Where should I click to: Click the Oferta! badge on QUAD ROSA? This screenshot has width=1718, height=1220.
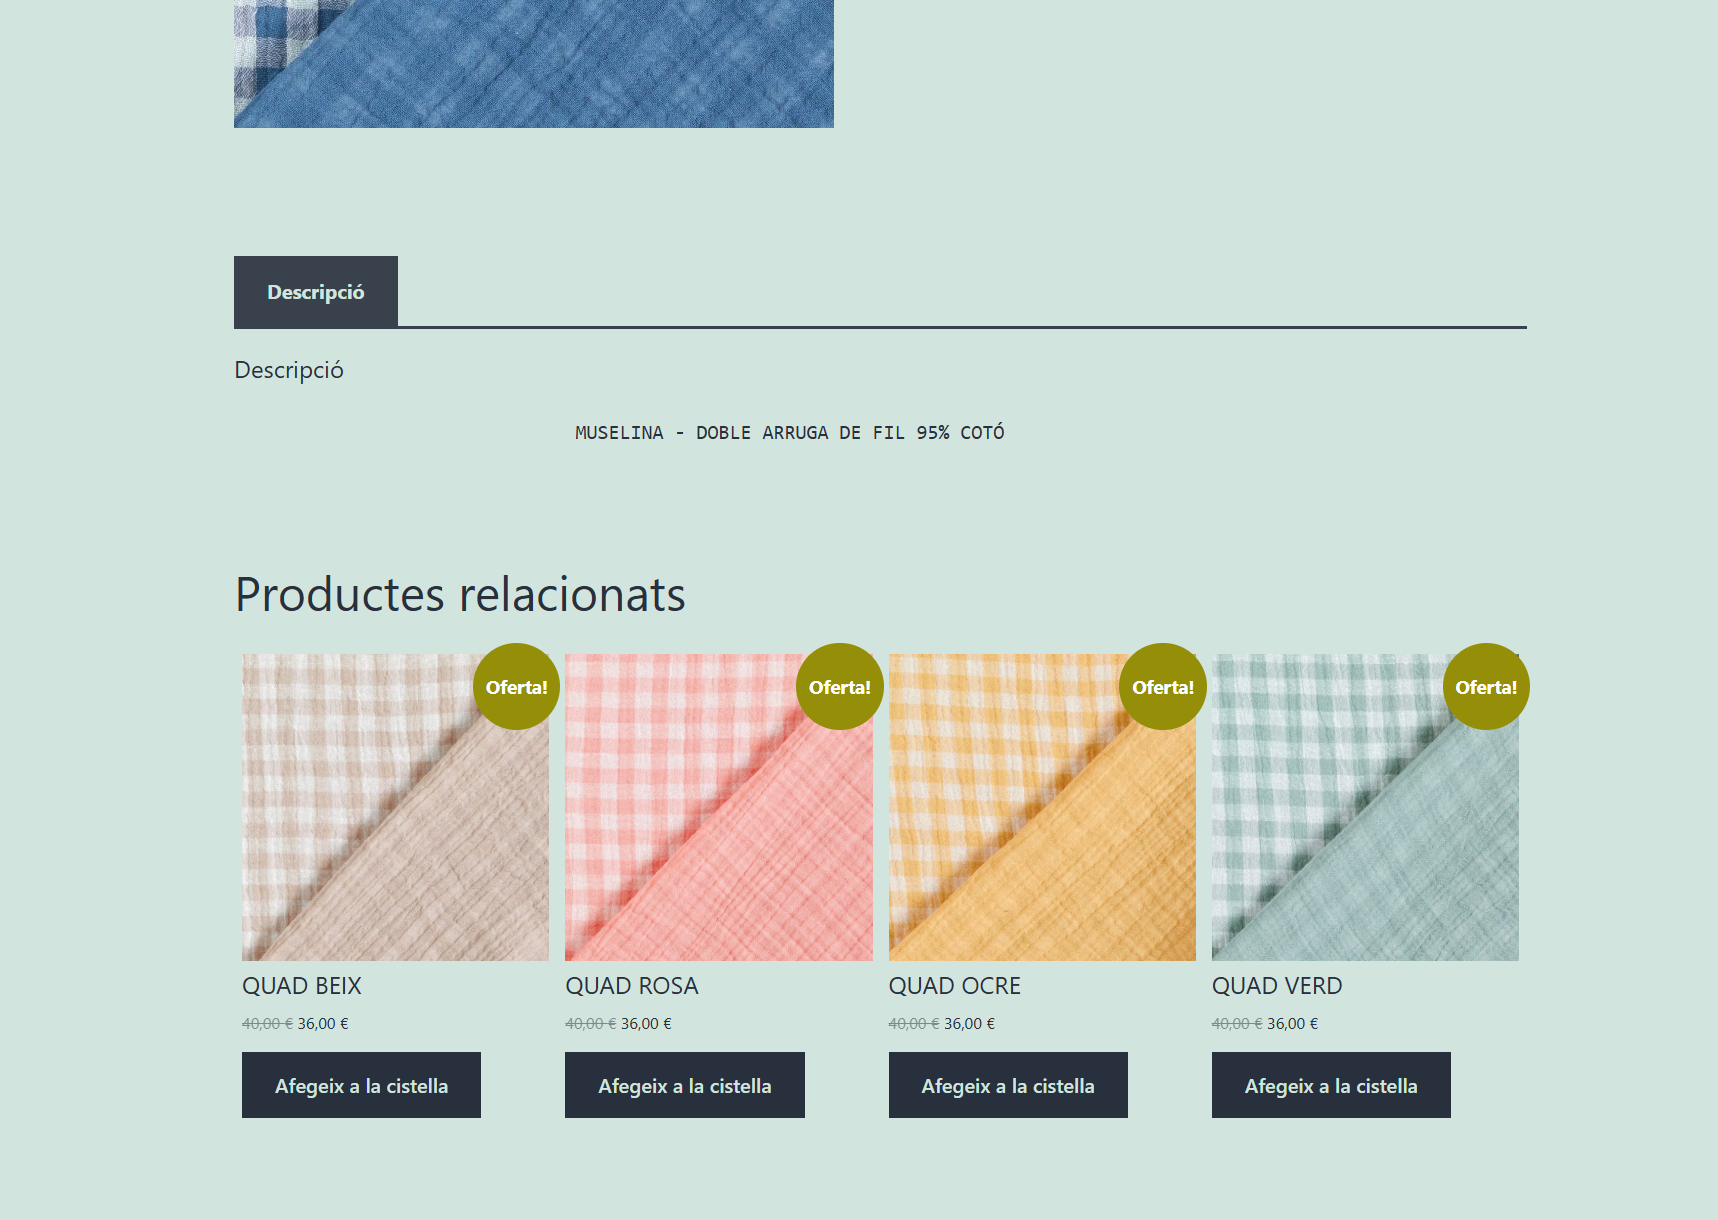point(839,687)
